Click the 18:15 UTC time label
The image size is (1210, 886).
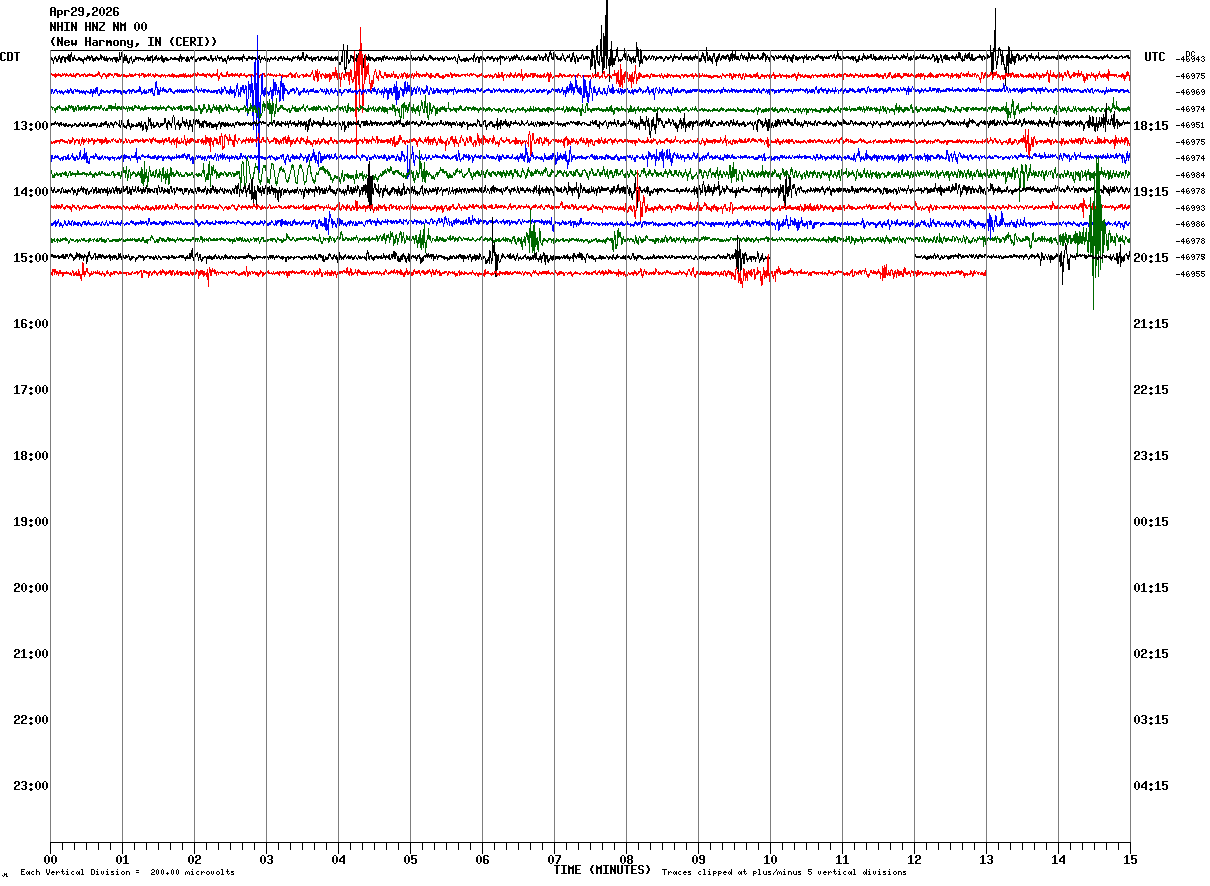[1151, 126]
